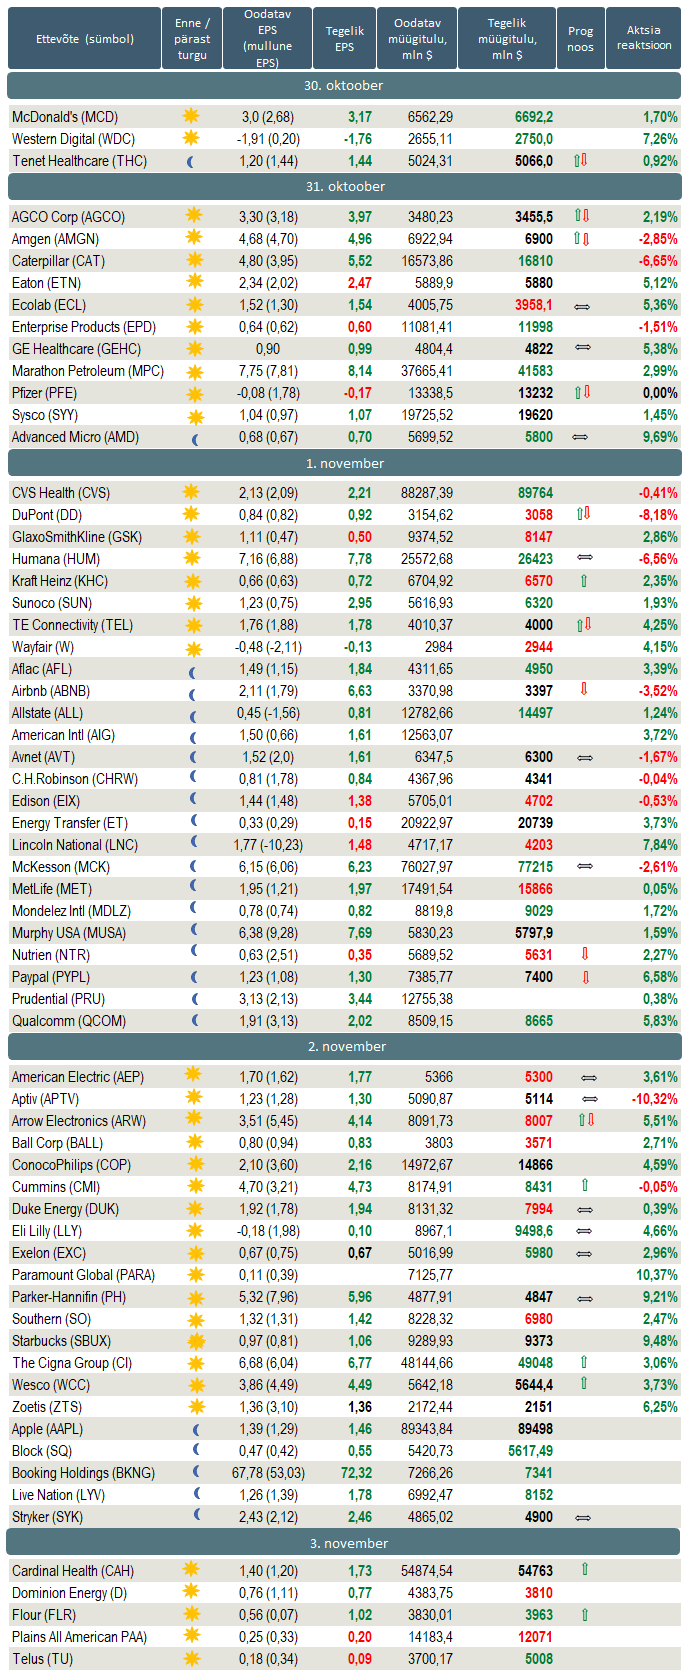Viewport: 688px width, 1674px height.
Task: Click the '9,69%' reaction value for AMD
Action: [660, 437]
